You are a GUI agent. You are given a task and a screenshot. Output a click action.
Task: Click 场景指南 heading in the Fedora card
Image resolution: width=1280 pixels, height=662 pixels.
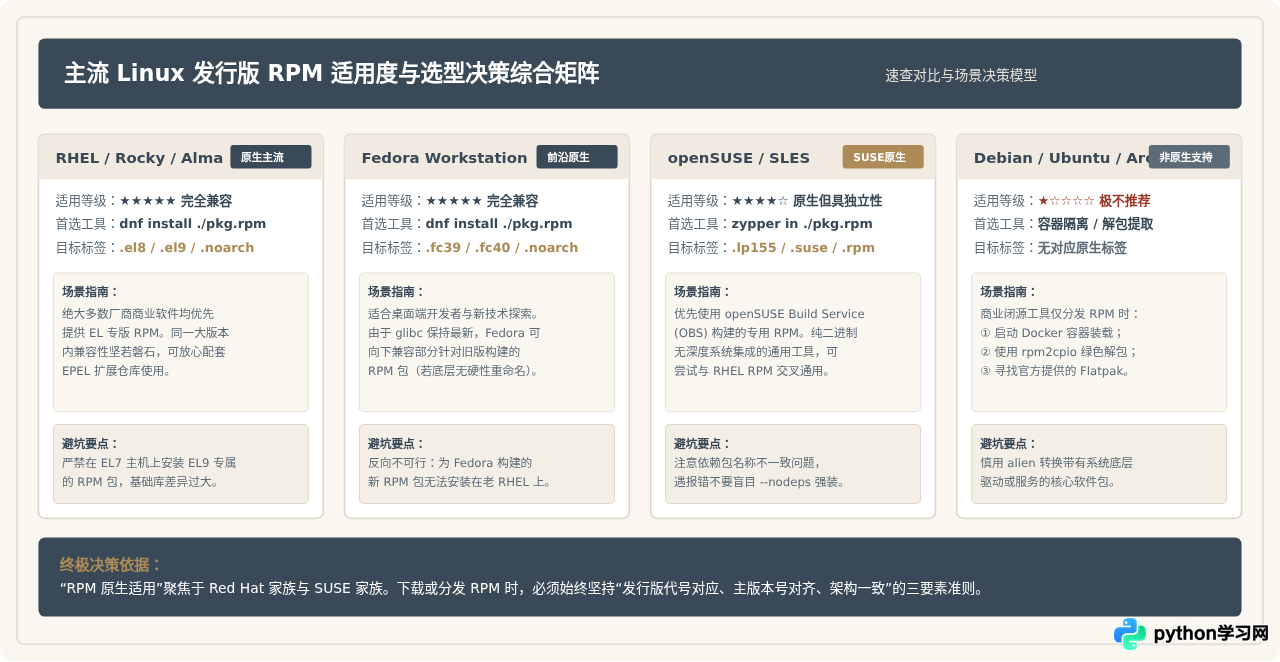396,292
